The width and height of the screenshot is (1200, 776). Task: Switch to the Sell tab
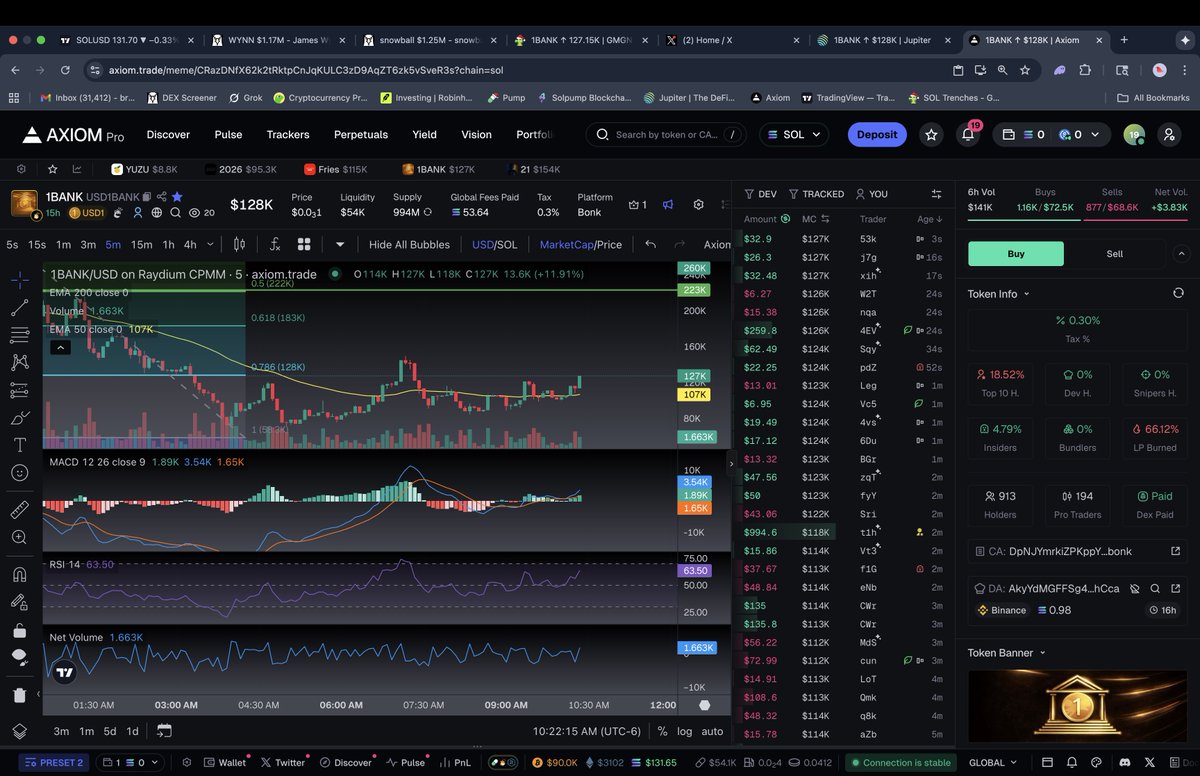pyautogui.click(x=1114, y=254)
